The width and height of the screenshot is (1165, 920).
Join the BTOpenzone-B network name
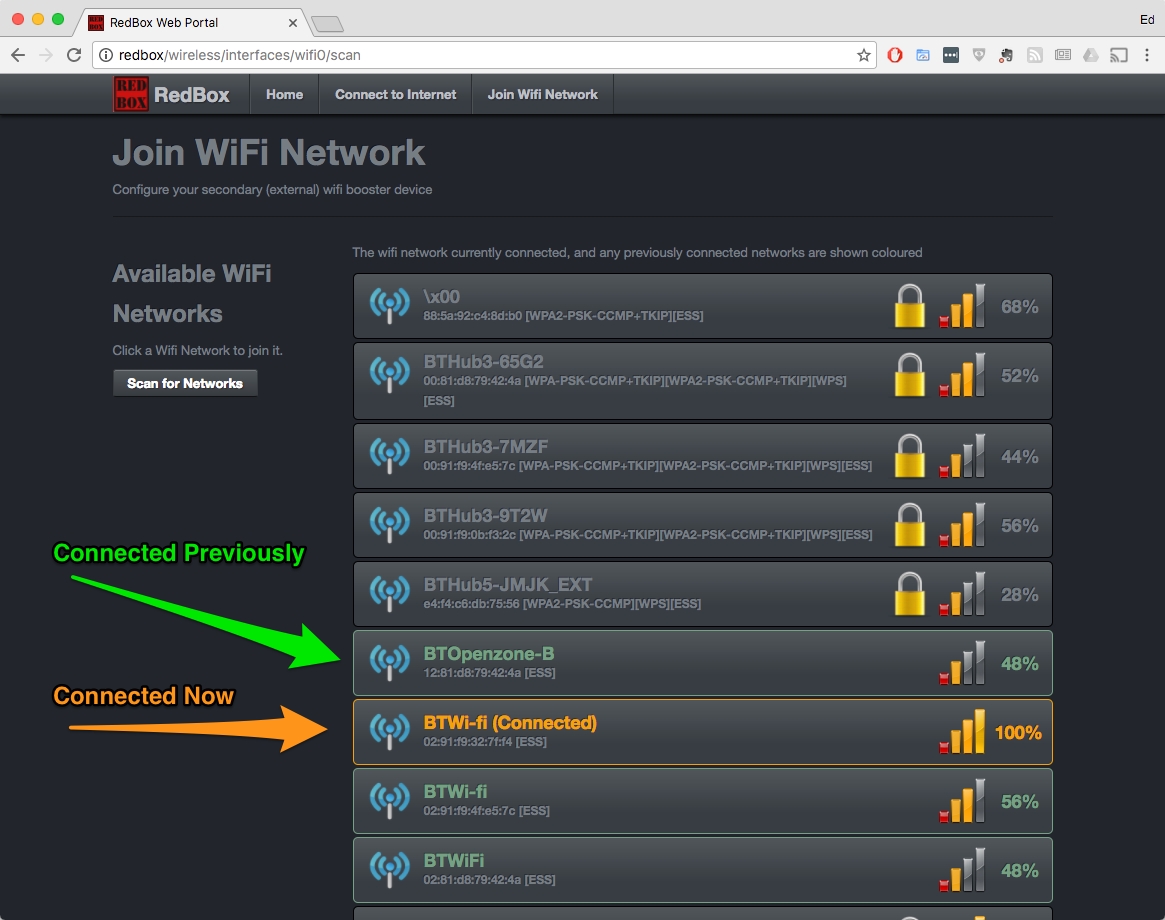point(489,654)
